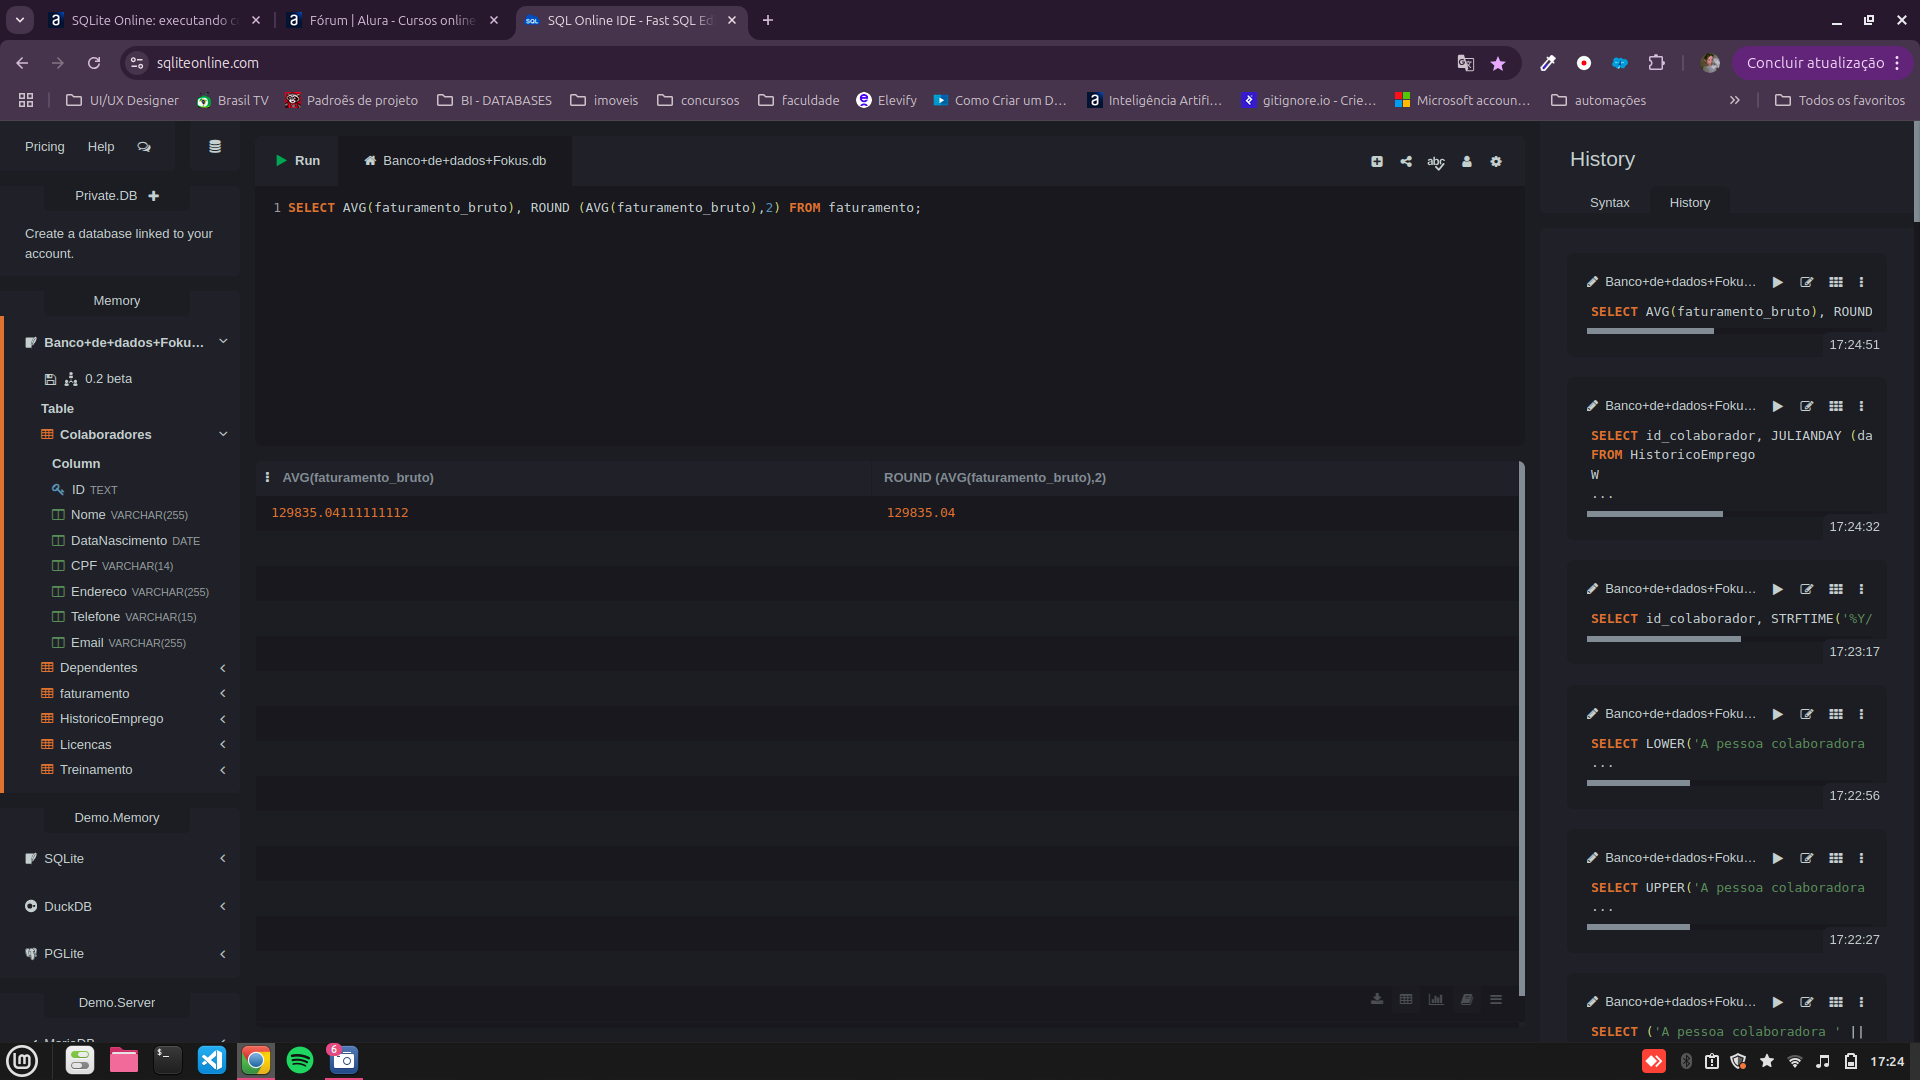Run the 17:24:51 history query

tap(1778, 283)
